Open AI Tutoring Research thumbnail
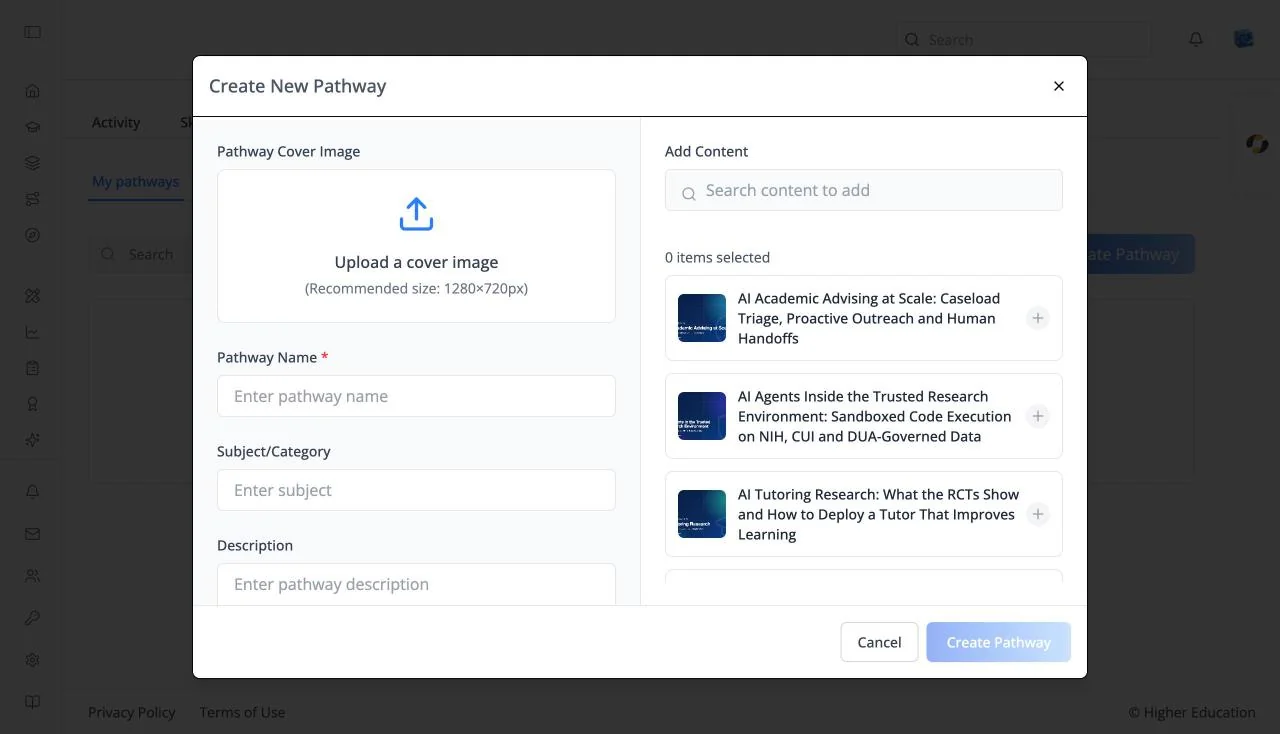 point(702,514)
